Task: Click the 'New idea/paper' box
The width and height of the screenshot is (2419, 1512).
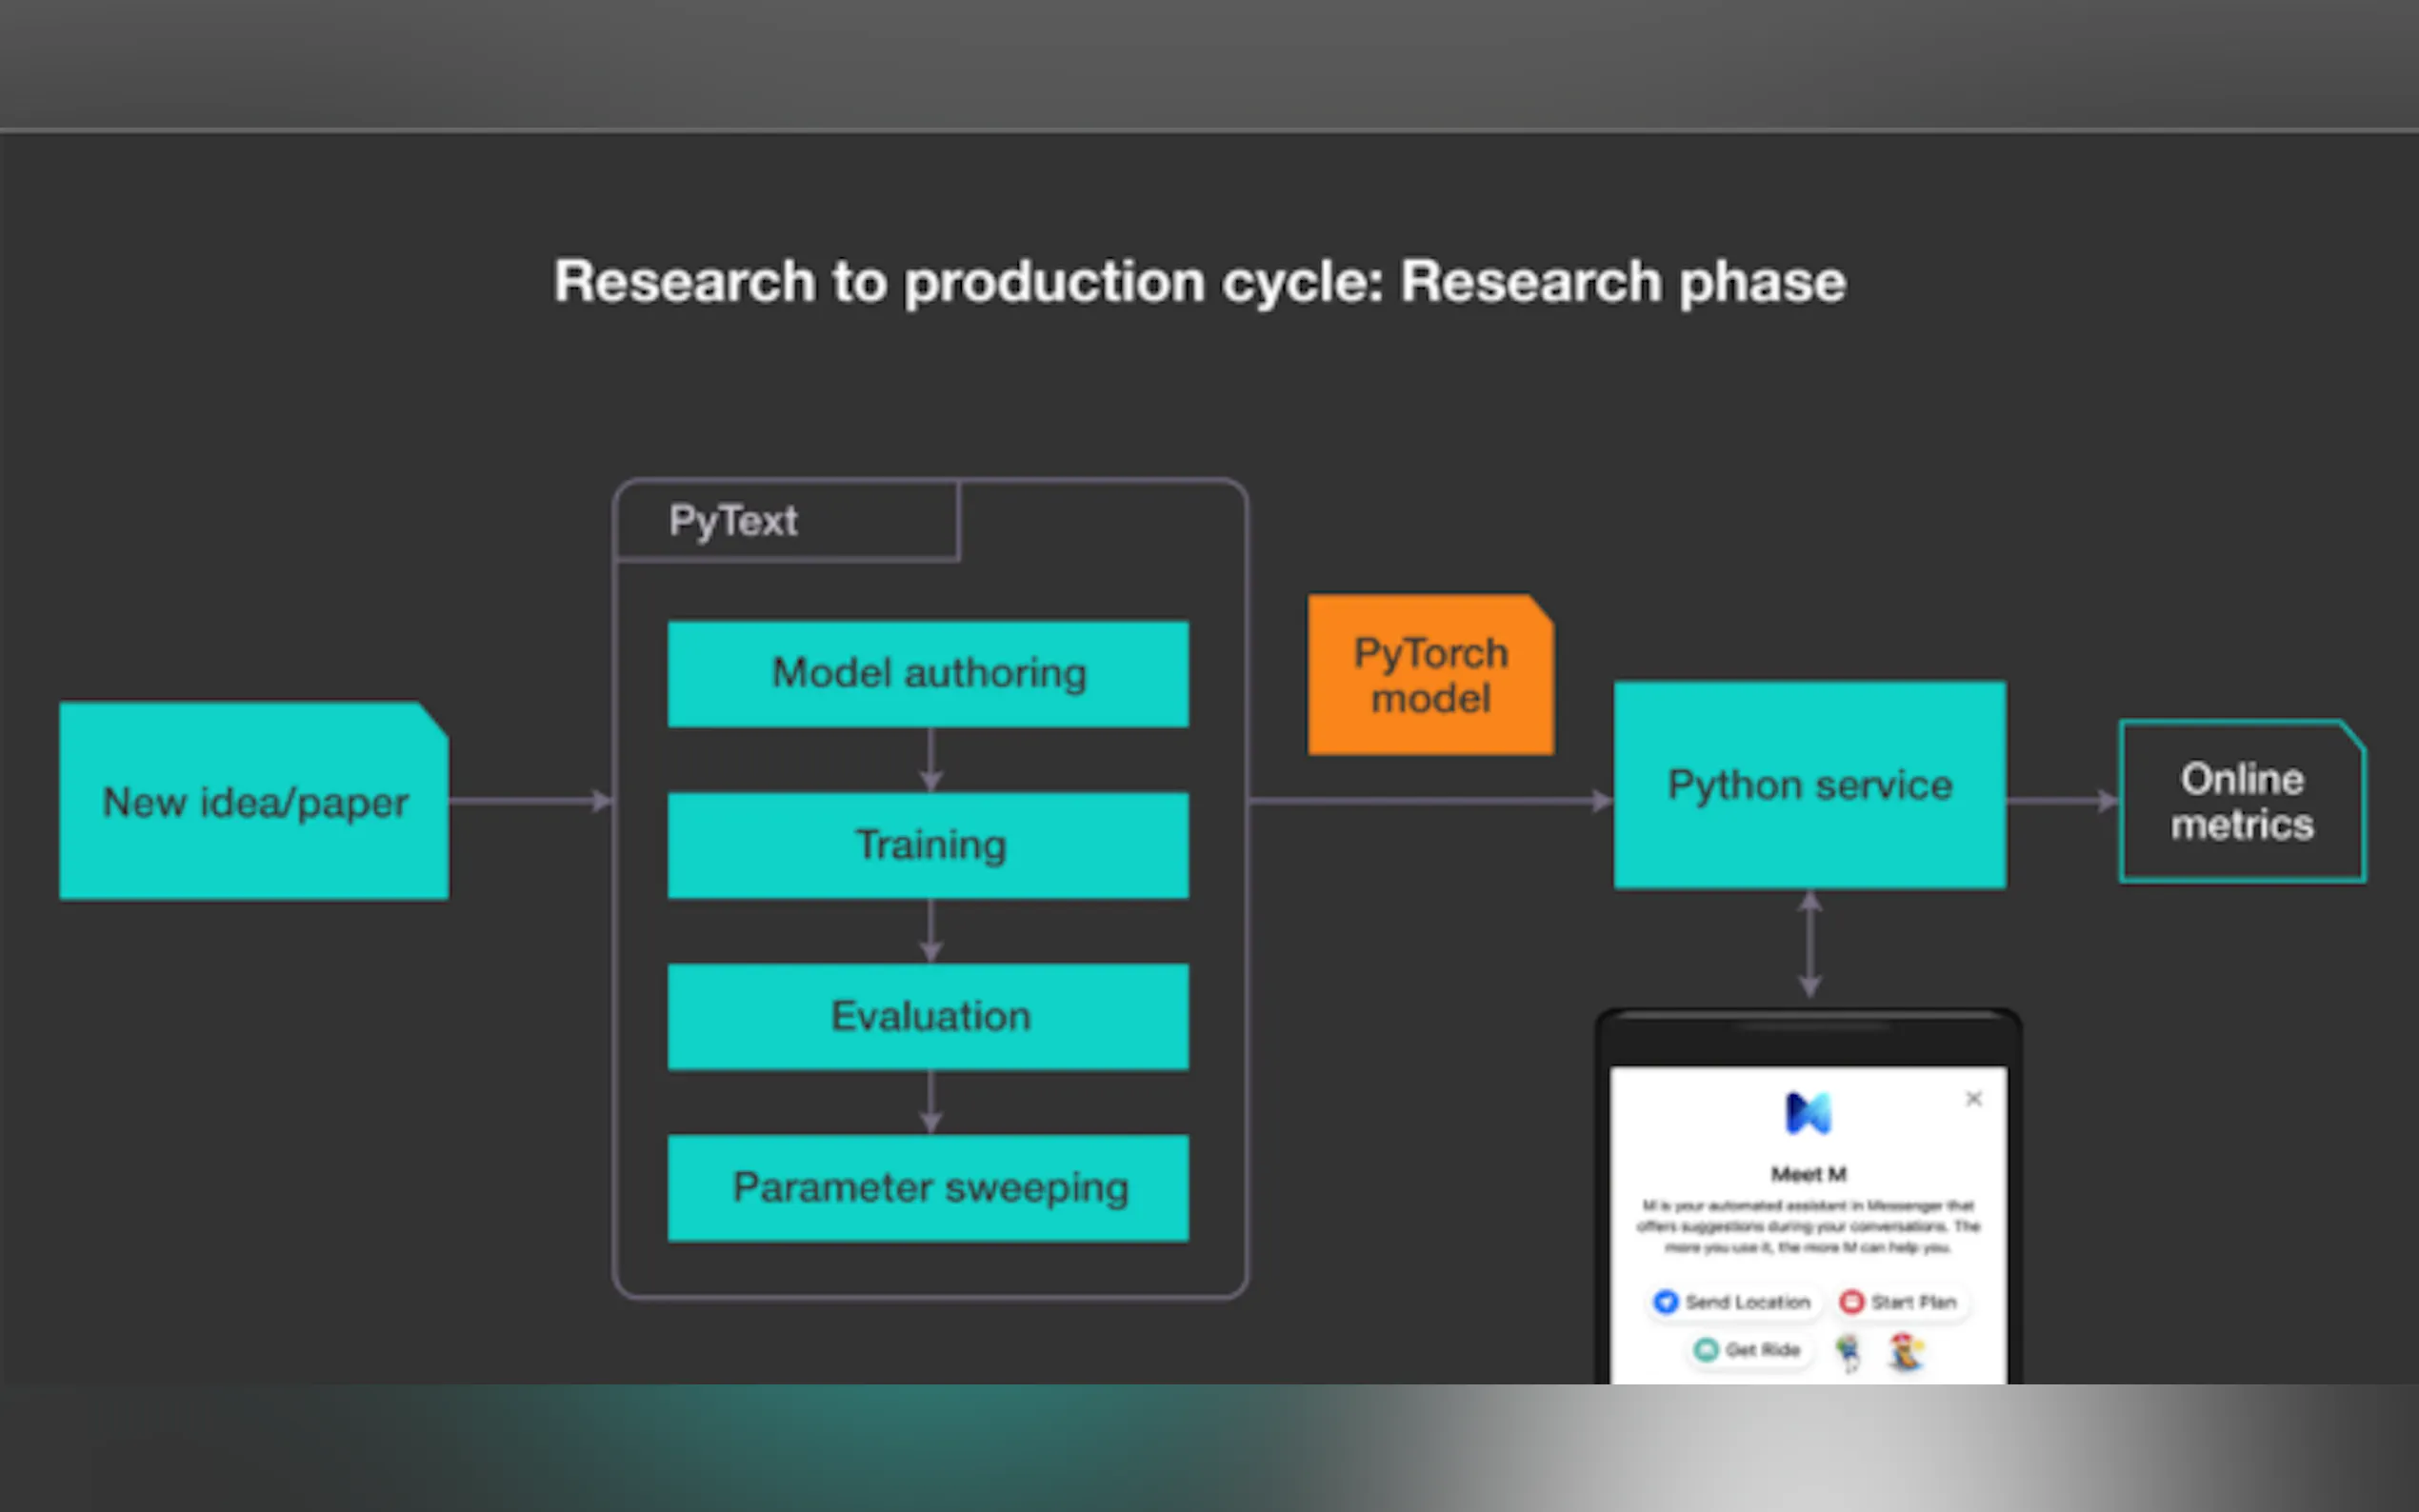Action: point(254,801)
